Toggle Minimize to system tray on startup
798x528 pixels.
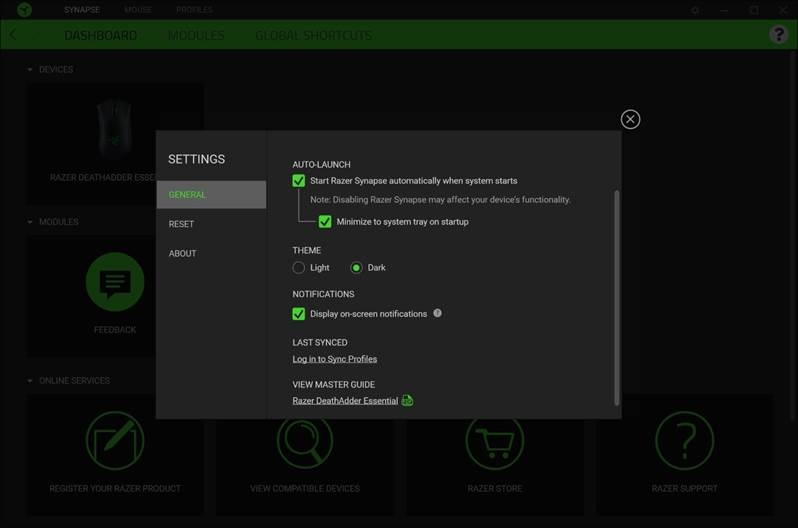click(x=325, y=221)
